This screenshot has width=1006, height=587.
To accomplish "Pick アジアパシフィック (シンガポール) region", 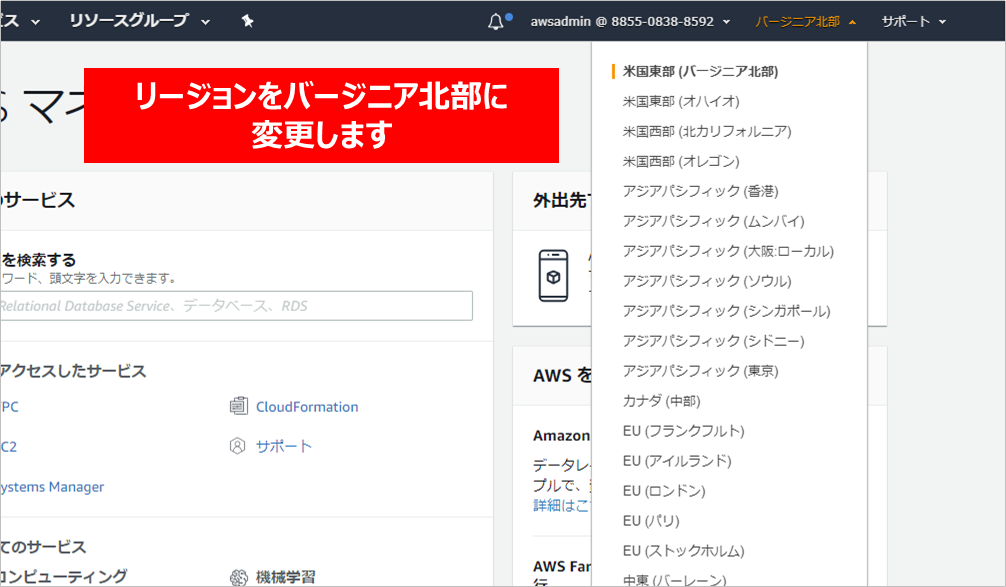I will [726, 311].
